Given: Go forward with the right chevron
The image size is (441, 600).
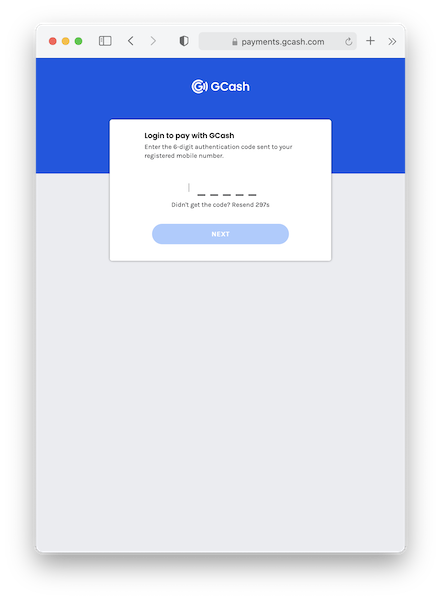Looking at the screenshot, I should 153,41.
